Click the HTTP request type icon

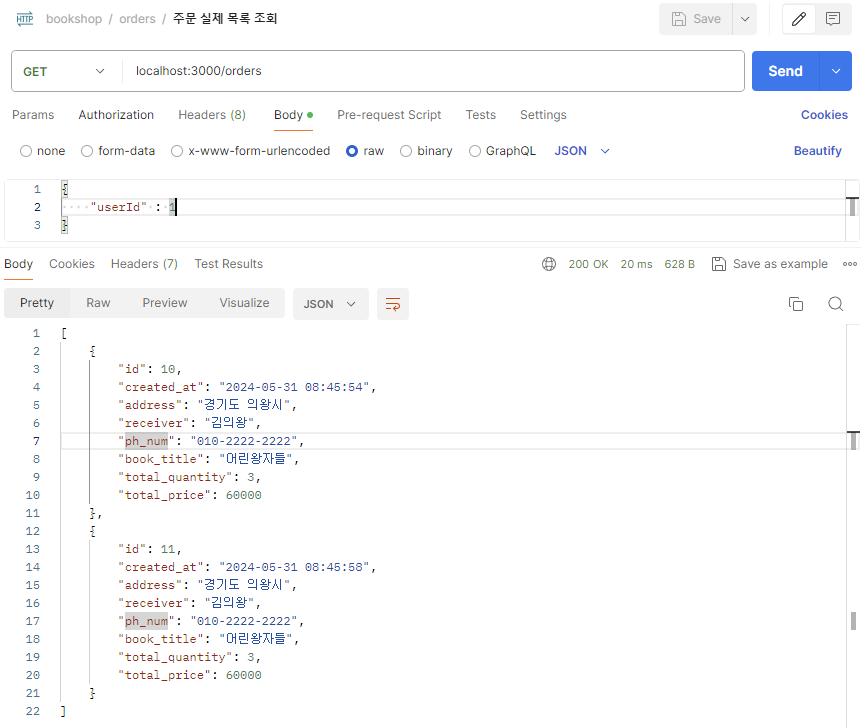25,19
